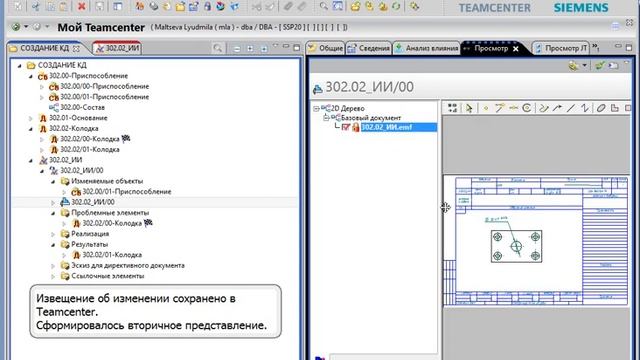Click the green refresh arrows icon in toolbar
This screenshot has height=360, width=640.
[396, 6]
